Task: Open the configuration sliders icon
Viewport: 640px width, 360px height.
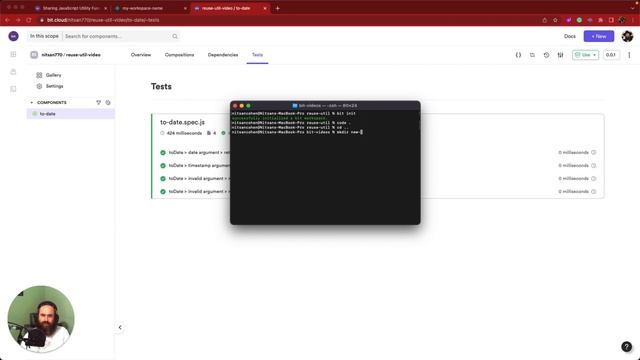Action: [560, 55]
